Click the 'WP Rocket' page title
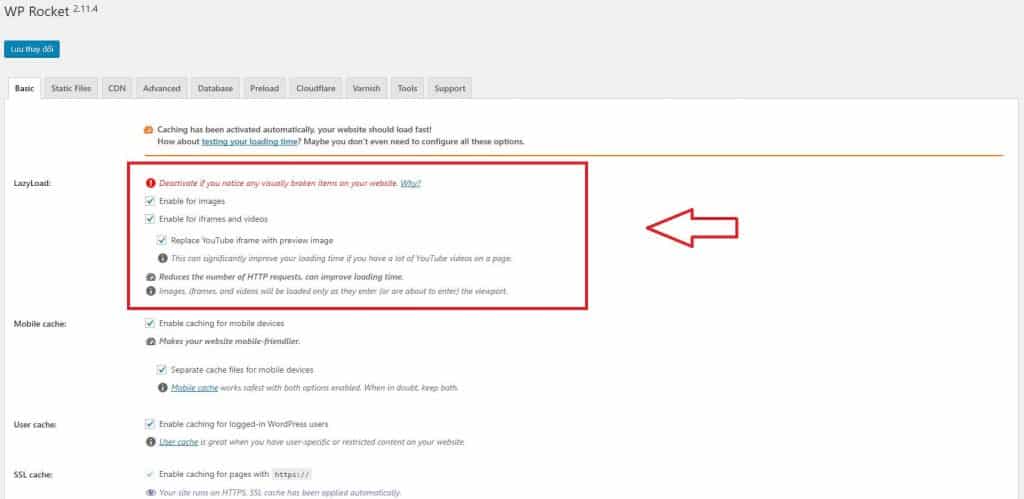1024x499 pixels. tap(37, 13)
